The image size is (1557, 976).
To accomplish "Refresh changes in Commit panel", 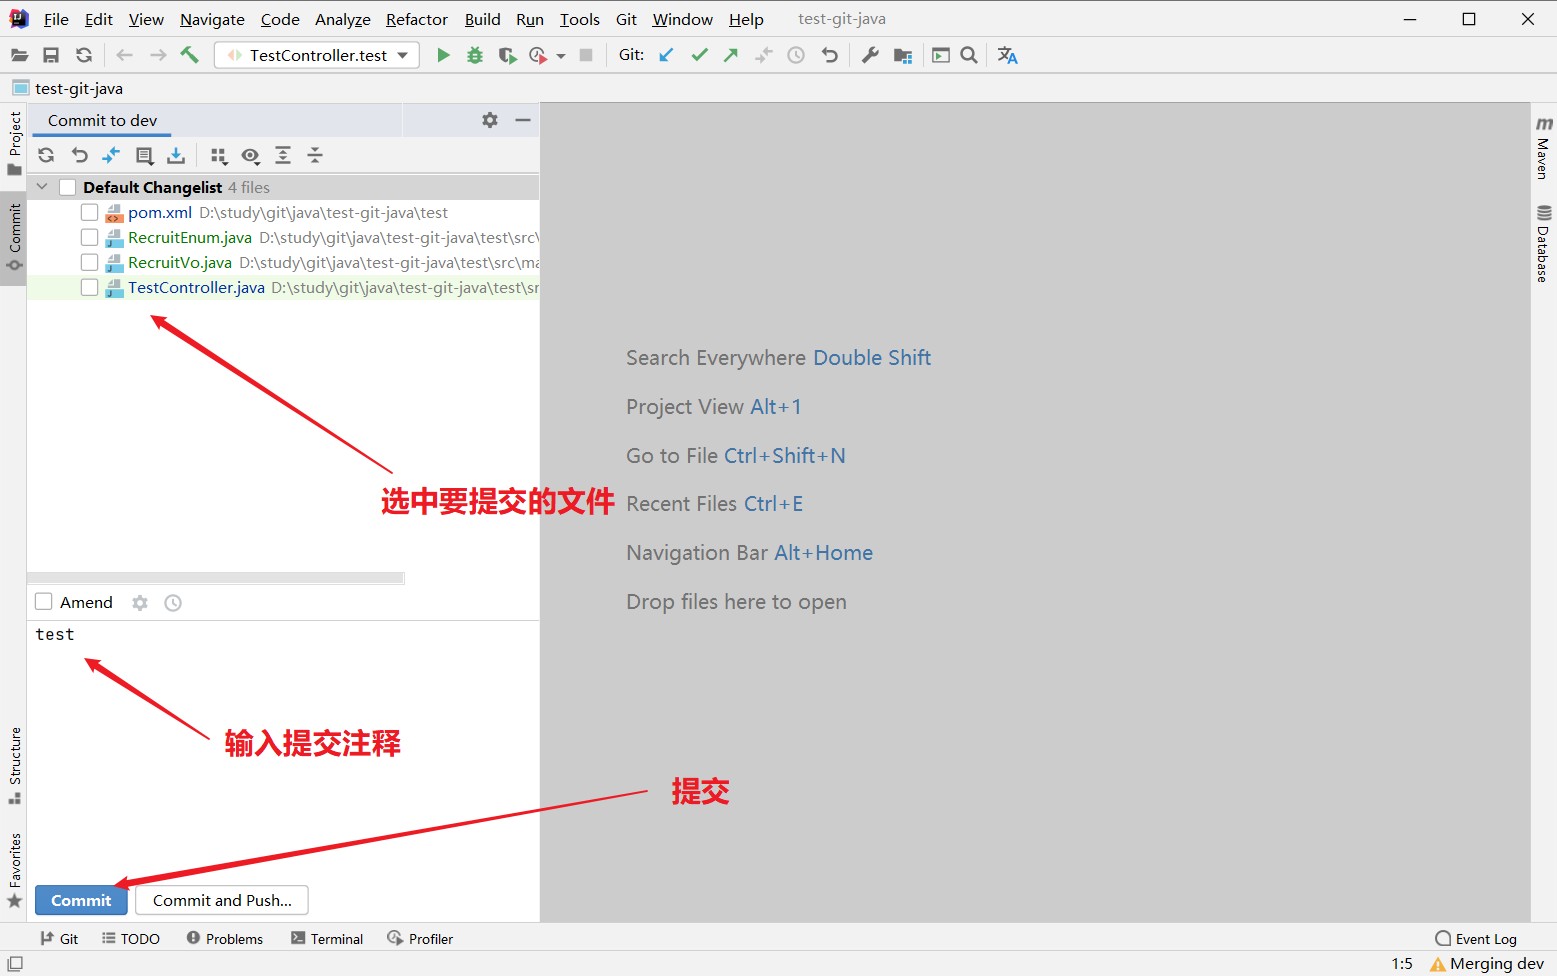I will (x=46, y=155).
